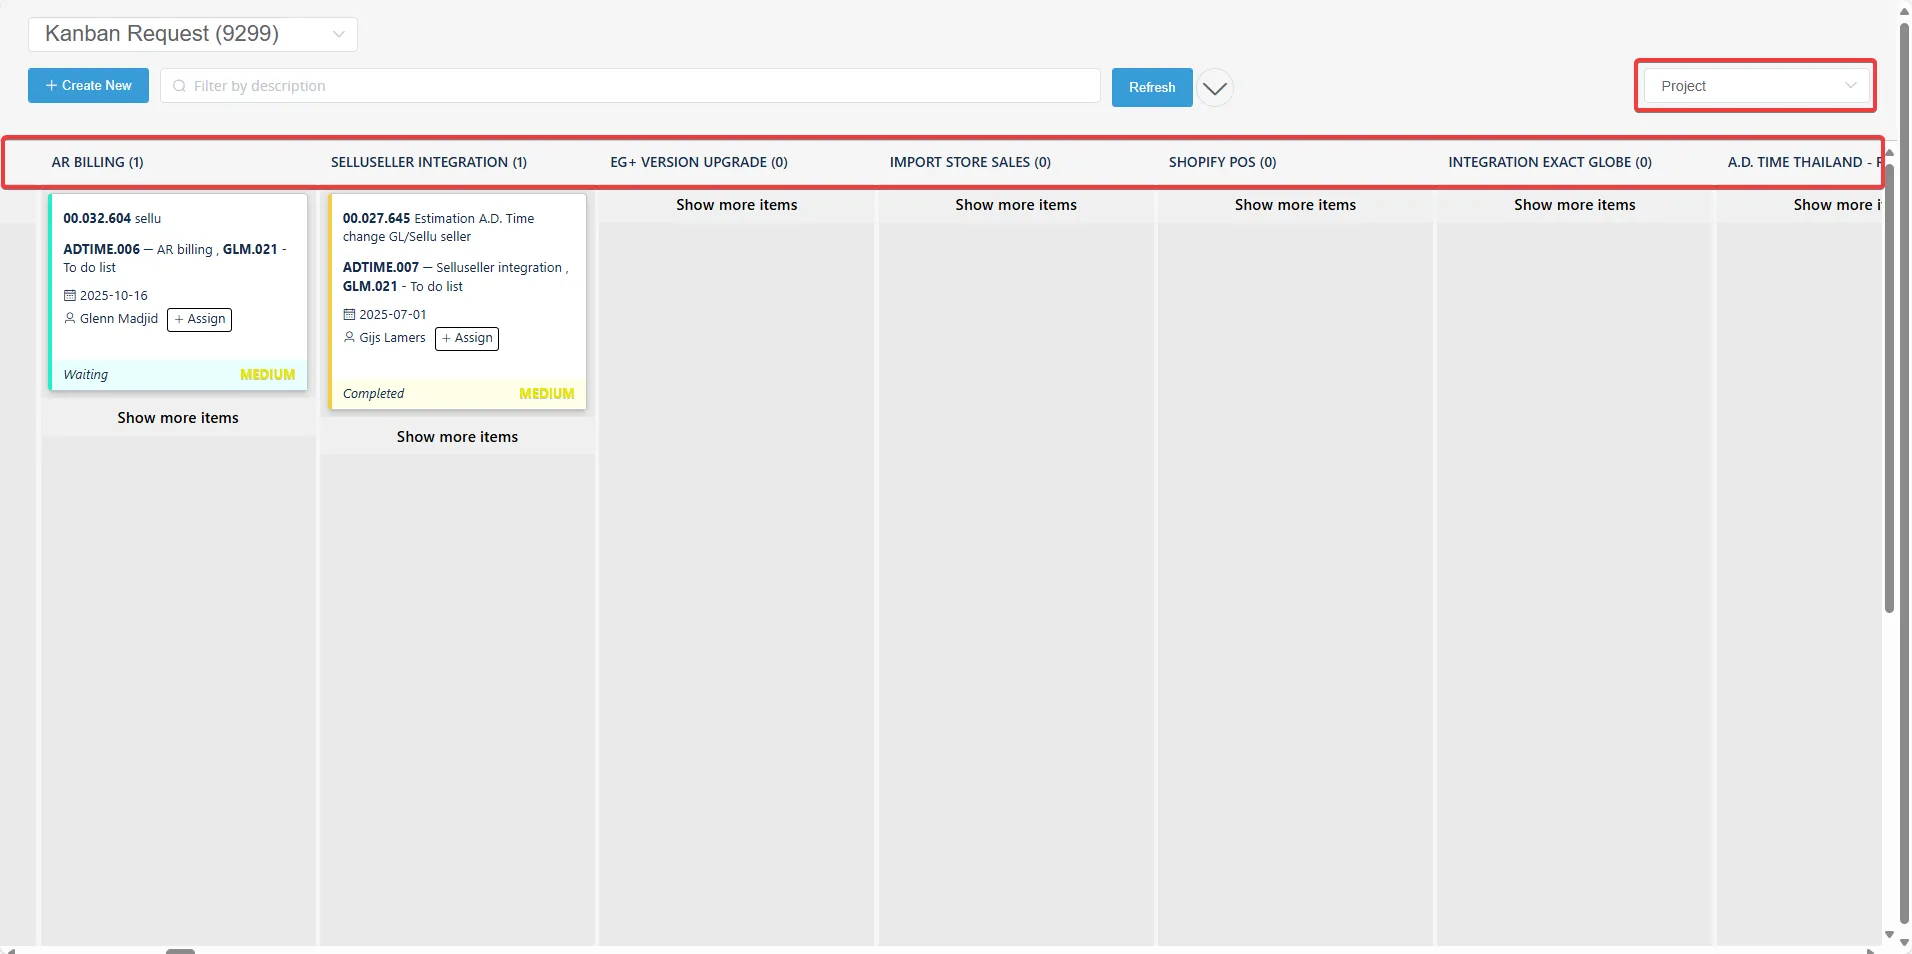Screen dimensions: 1912x954
Task: Assign a user to card 00.027.645
Action: tap(467, 339)
